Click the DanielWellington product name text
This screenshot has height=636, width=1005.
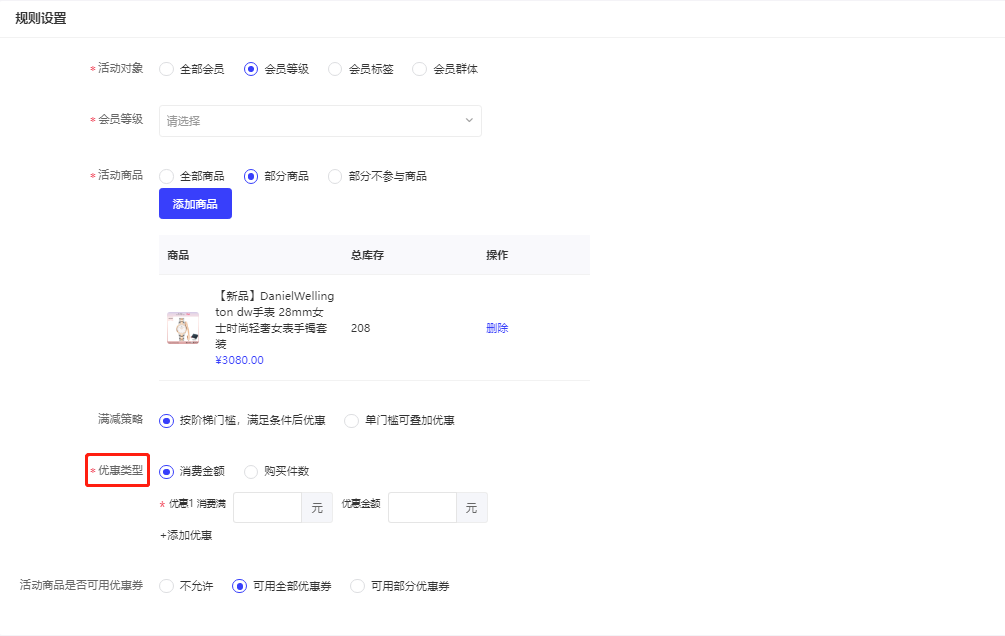(x=275, y=320)
